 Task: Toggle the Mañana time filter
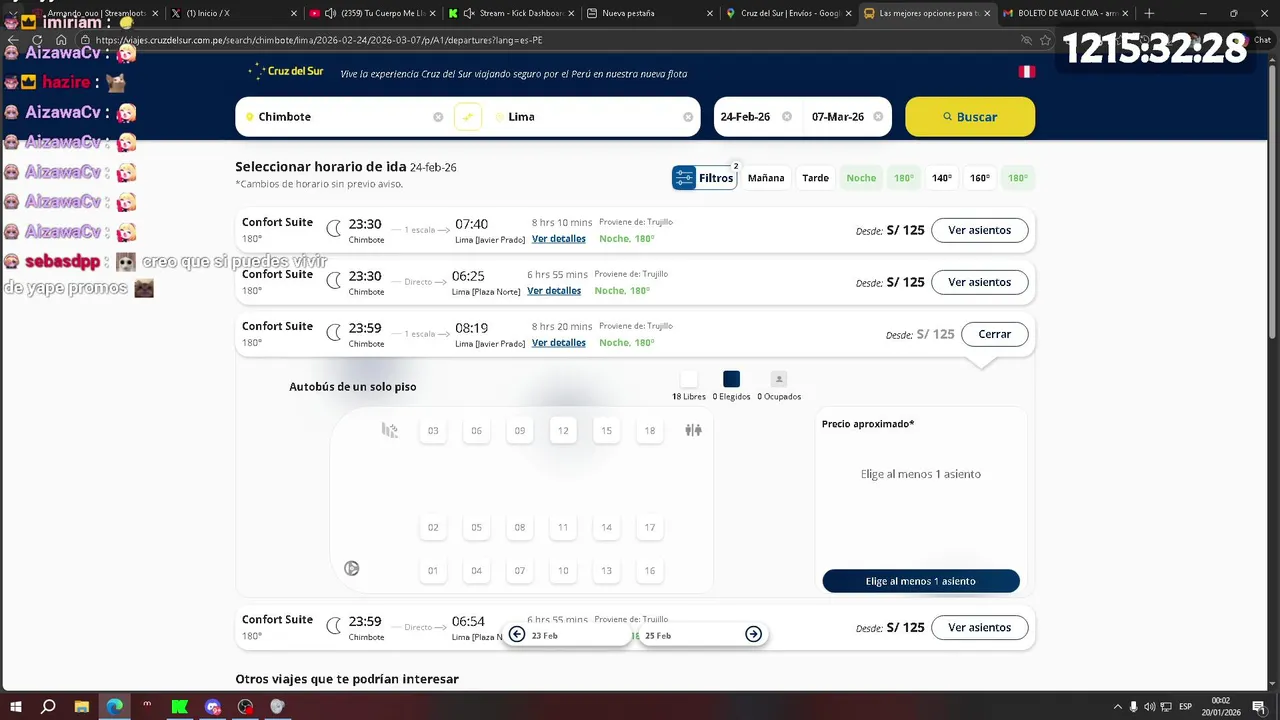766,178
